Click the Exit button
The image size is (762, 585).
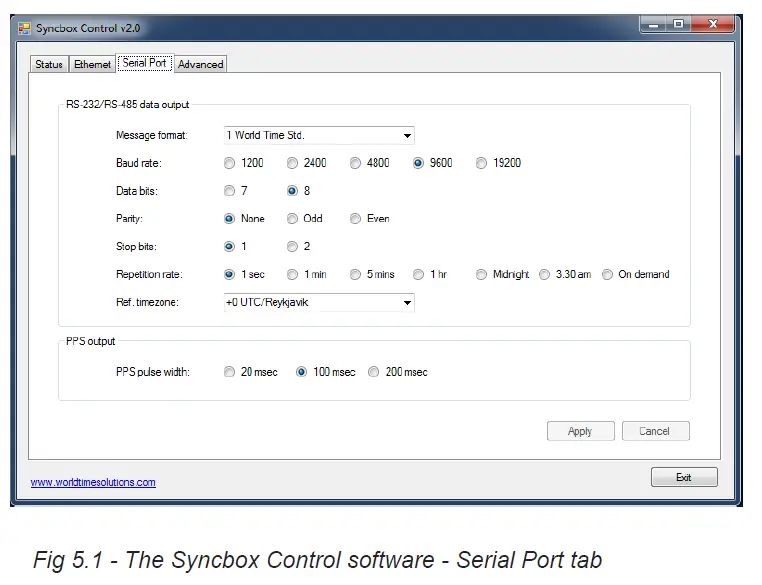coord(684,478)
